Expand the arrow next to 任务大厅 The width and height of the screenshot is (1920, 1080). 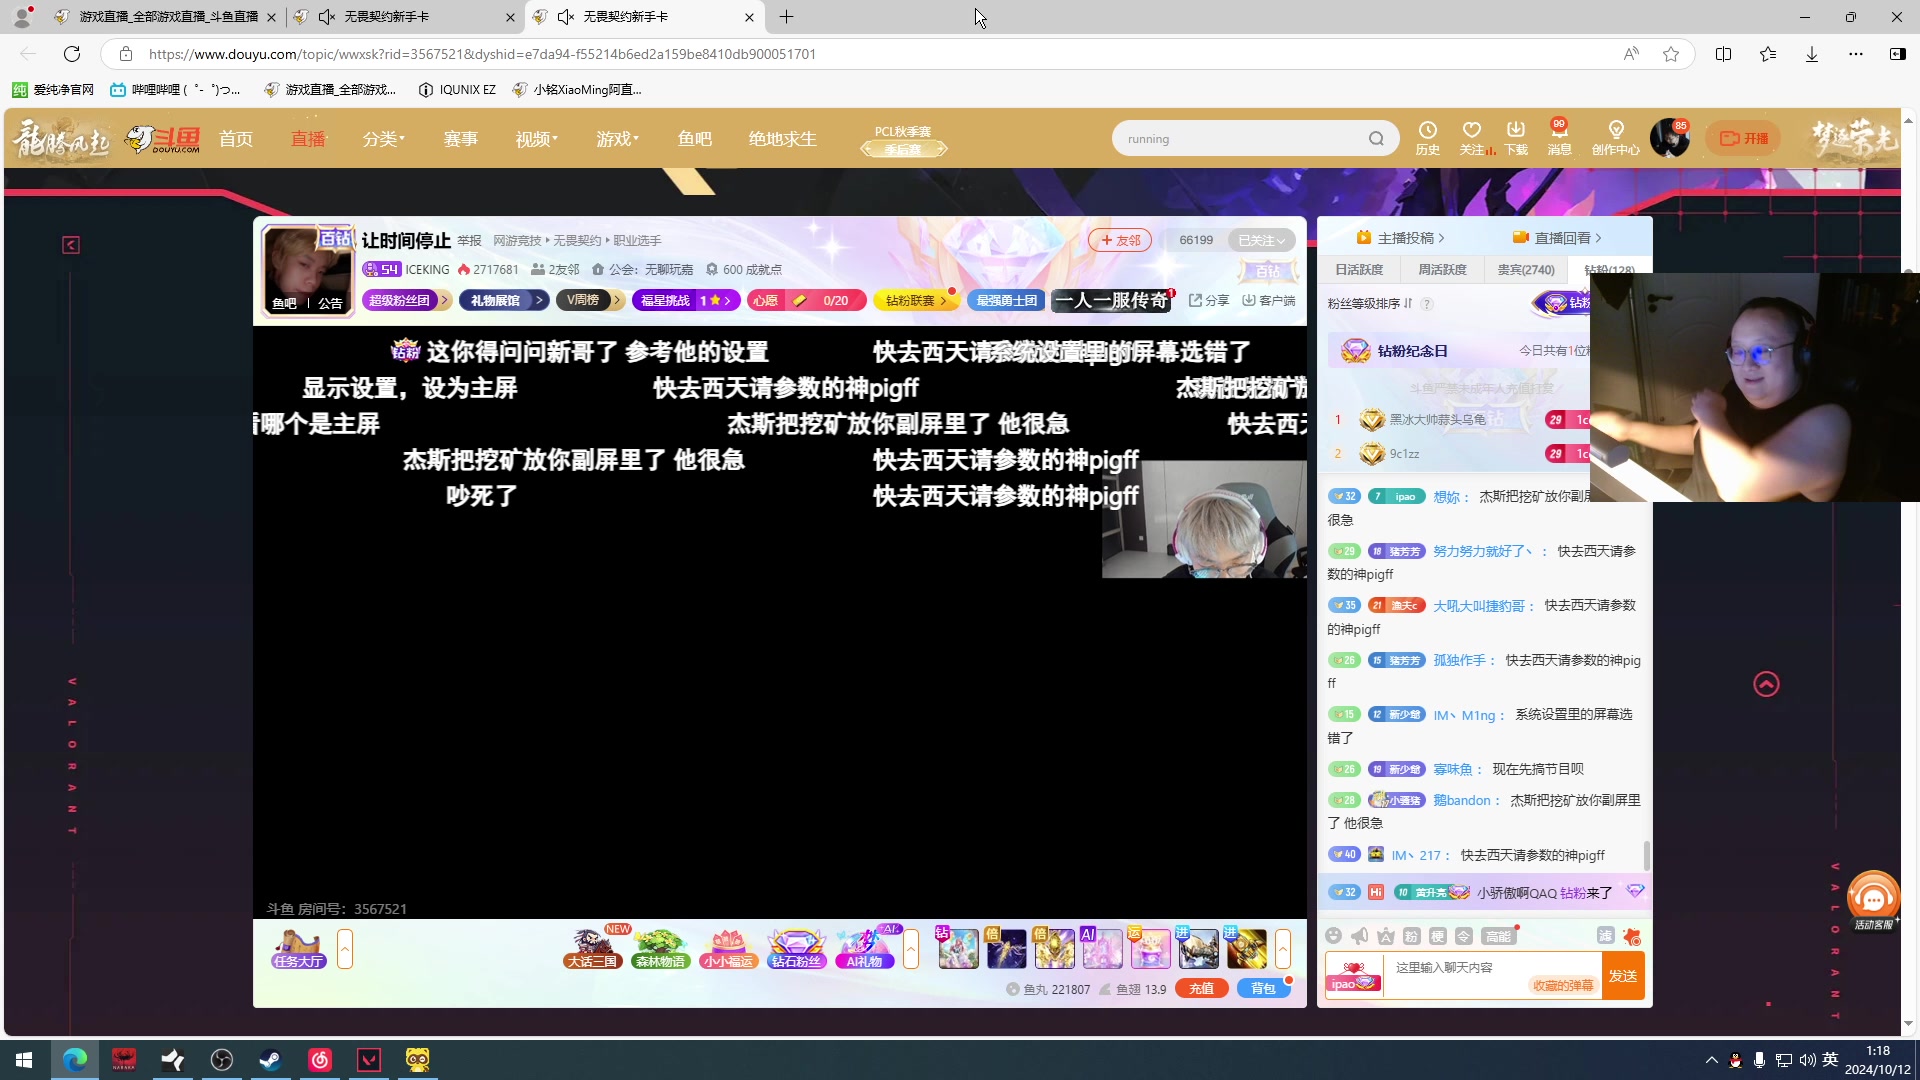tap(345, 949)
